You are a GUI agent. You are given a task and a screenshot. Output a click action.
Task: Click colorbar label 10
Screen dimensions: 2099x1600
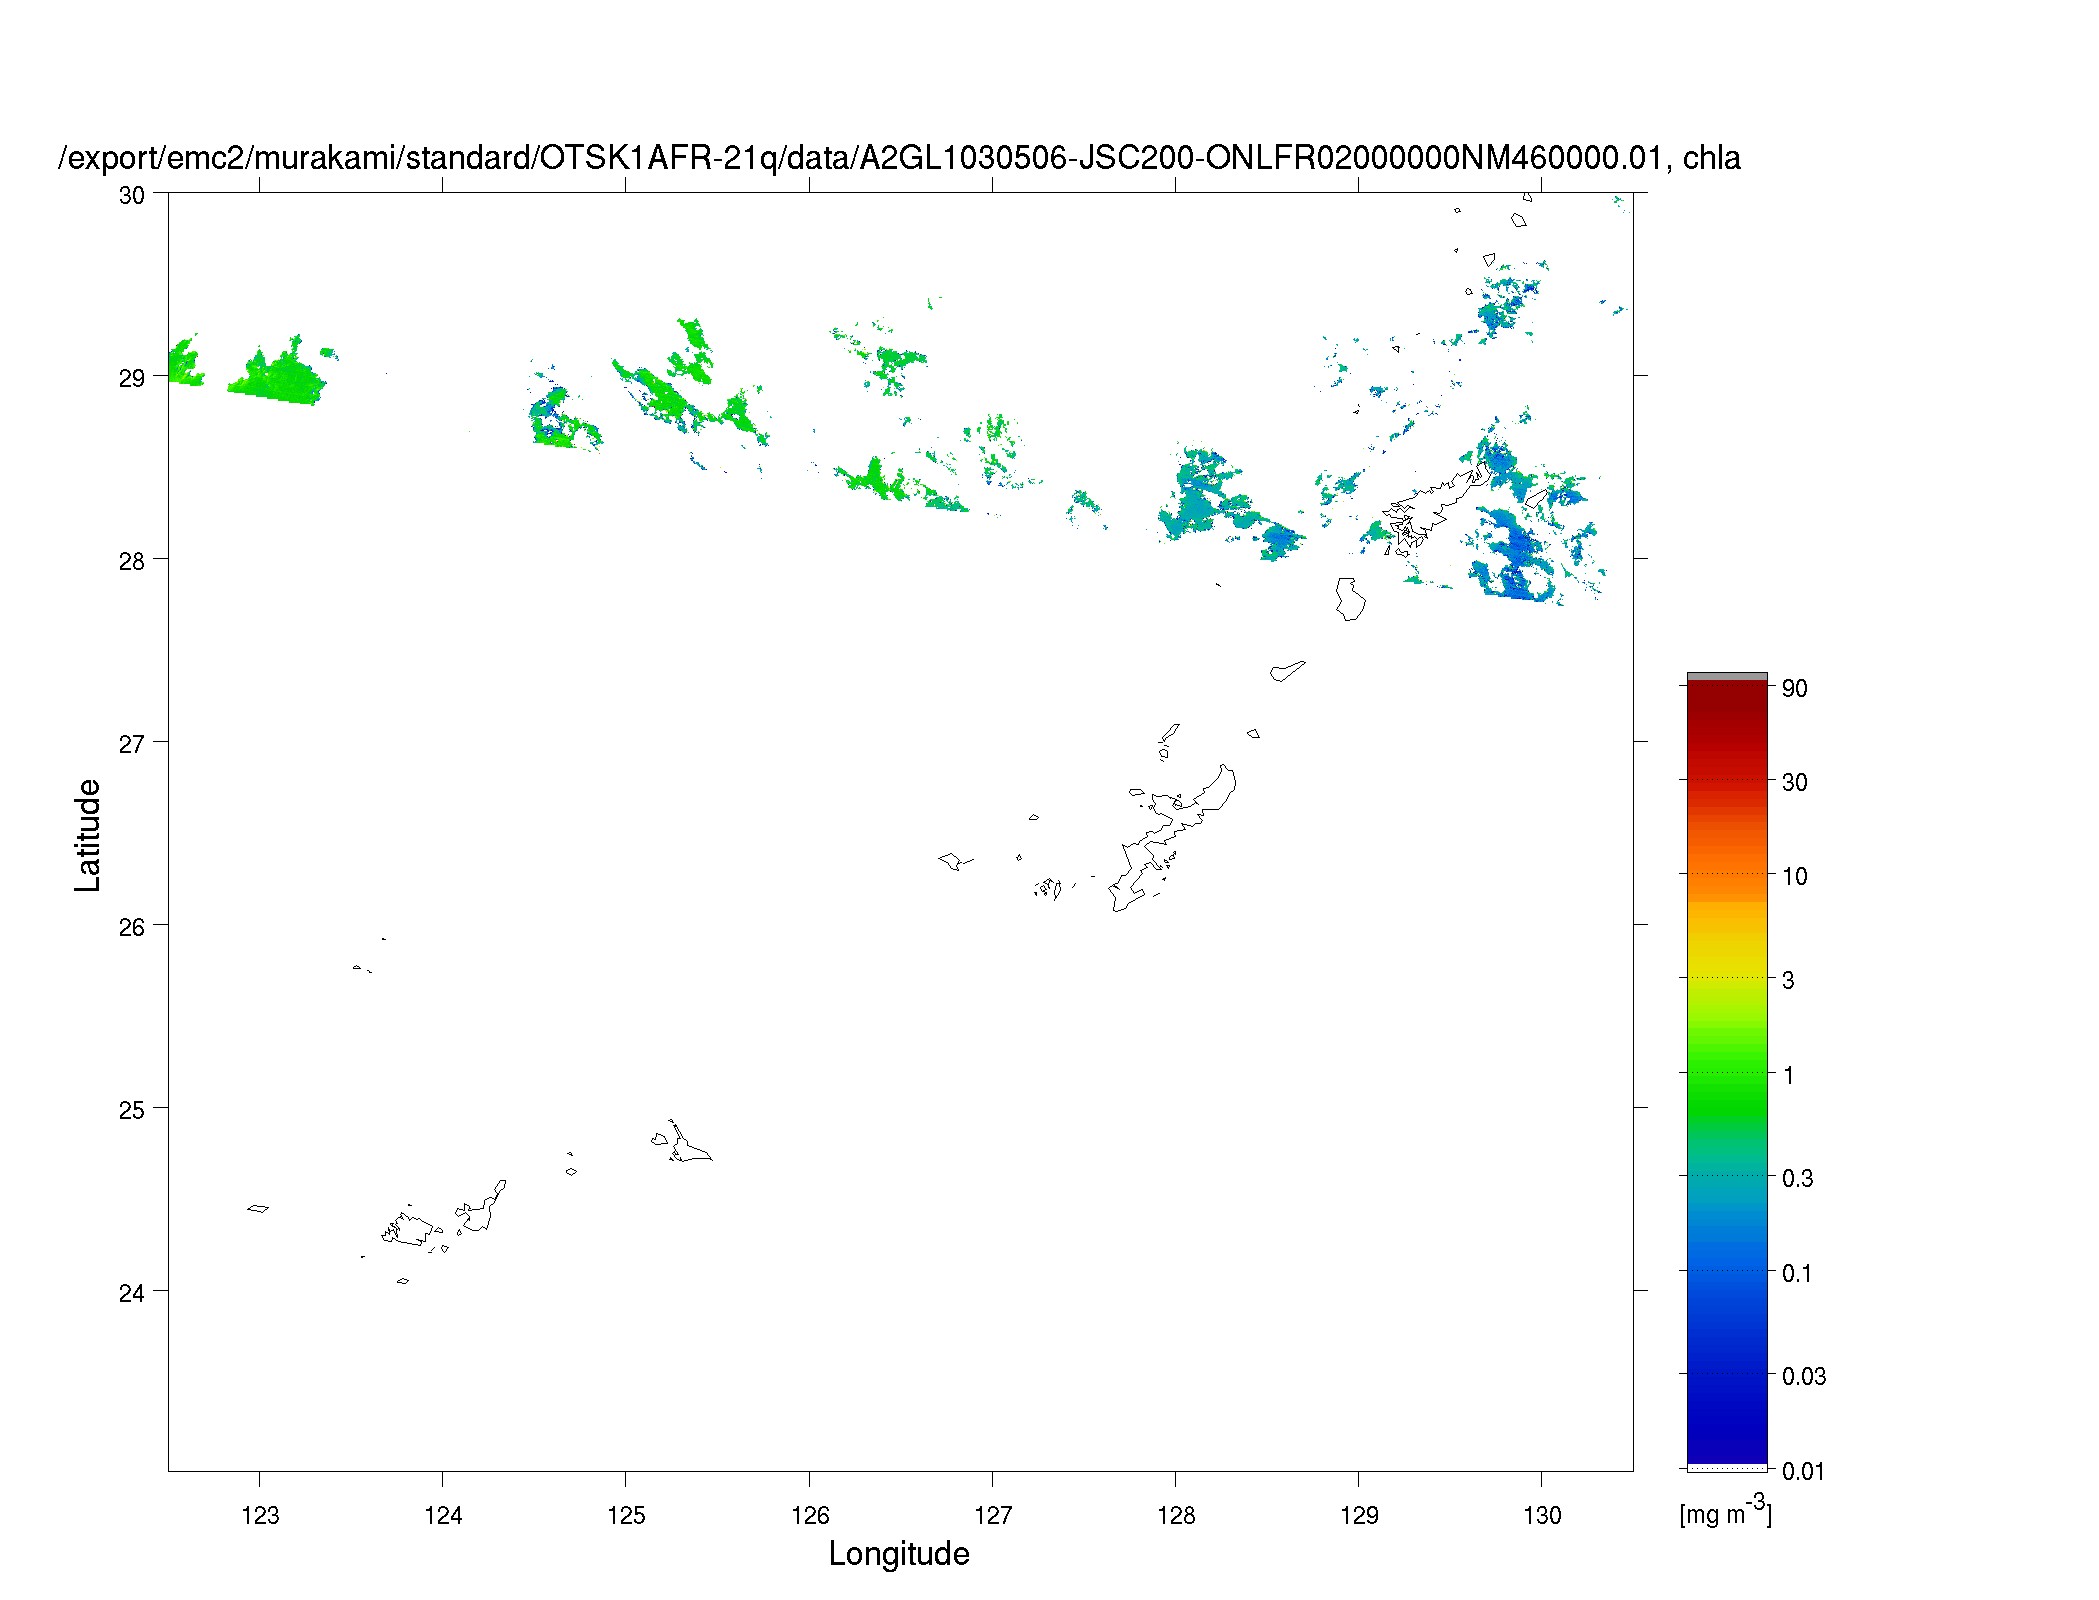[1794, 876]
